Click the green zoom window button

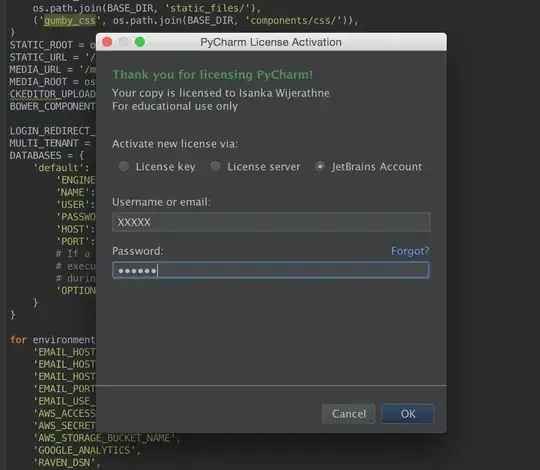coord(140,42)
